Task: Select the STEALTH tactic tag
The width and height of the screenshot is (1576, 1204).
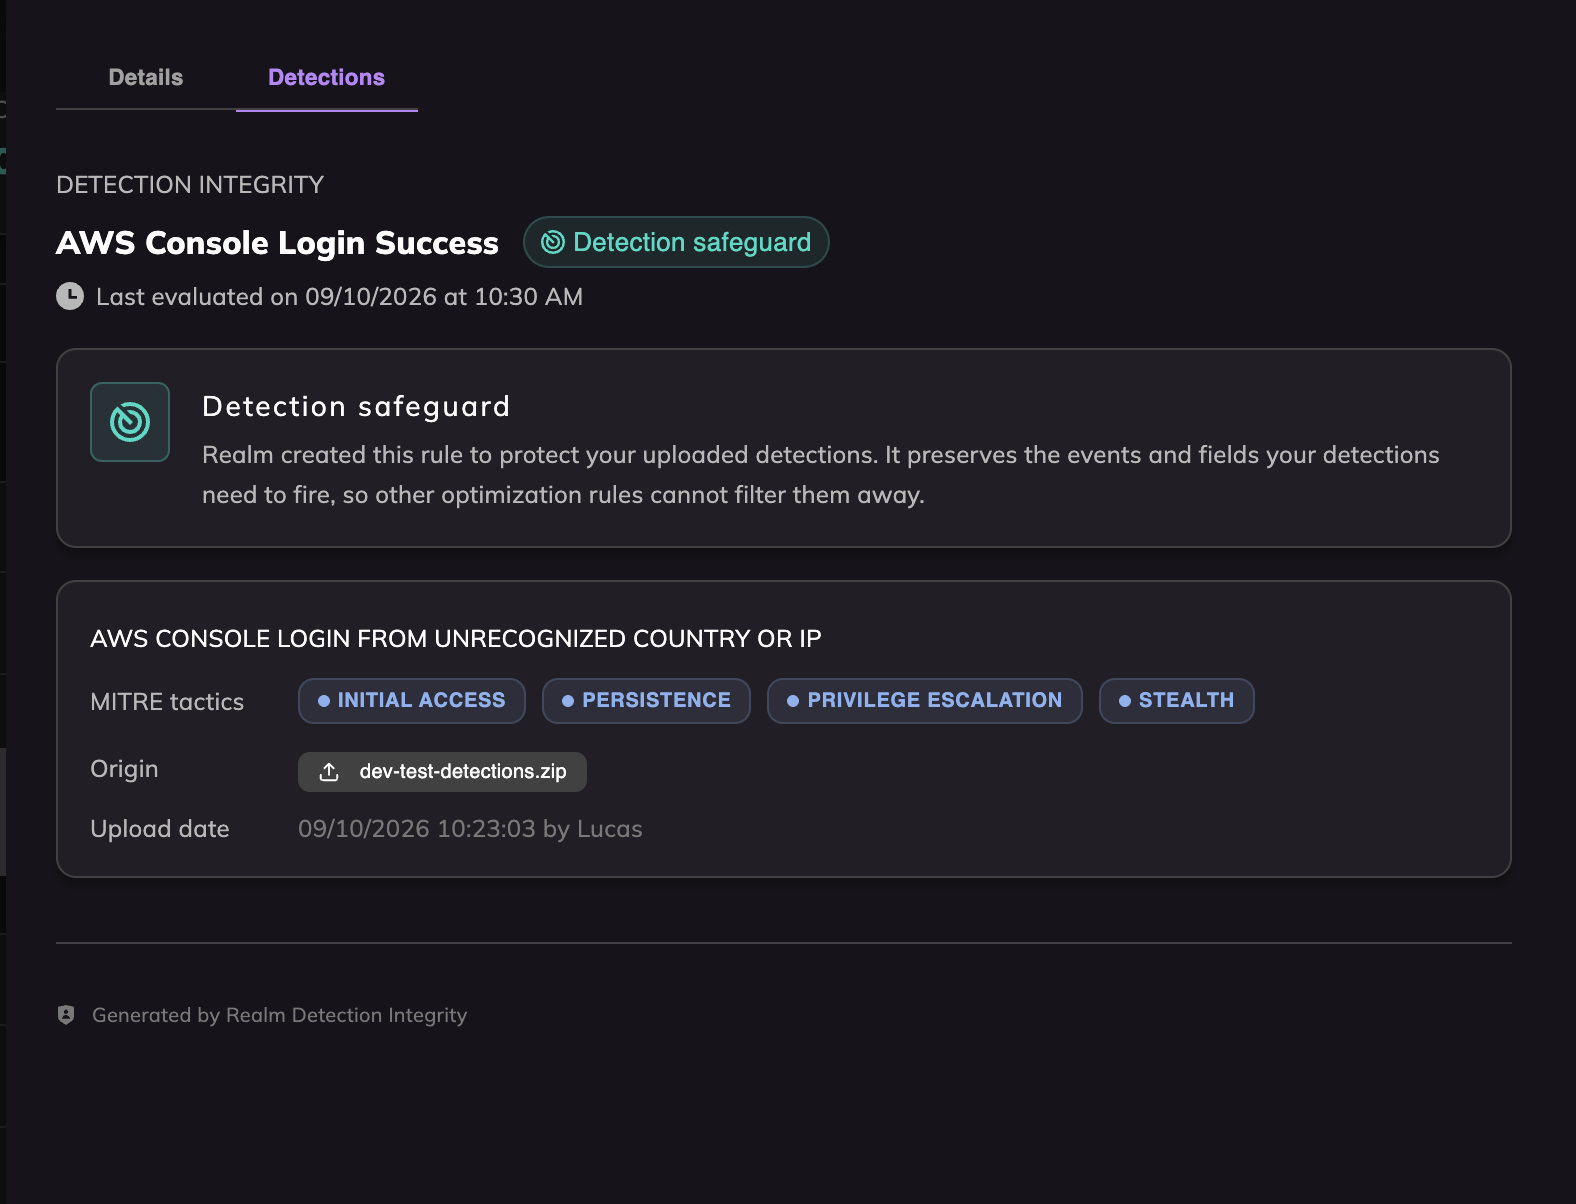Action: point(1177,701)
